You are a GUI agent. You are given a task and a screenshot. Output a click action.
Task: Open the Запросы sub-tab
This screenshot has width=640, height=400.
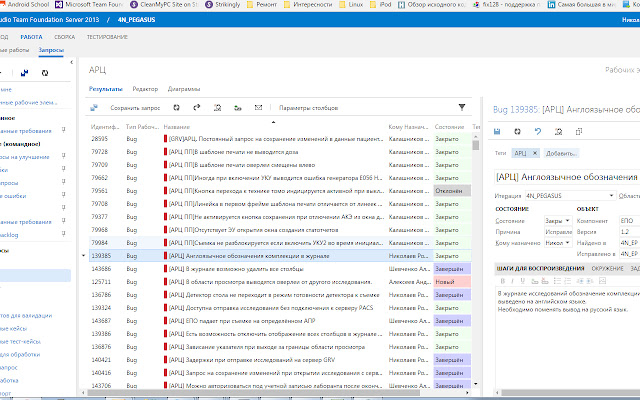51,50
